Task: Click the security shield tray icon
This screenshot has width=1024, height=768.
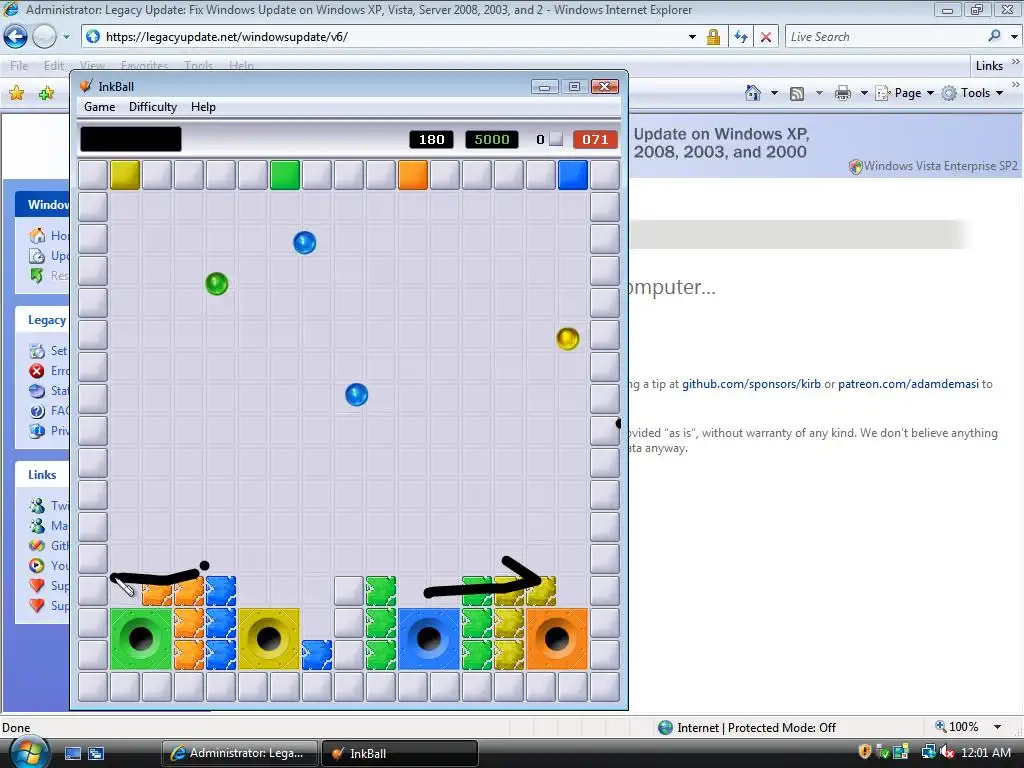Action: [x=865, y=752]
